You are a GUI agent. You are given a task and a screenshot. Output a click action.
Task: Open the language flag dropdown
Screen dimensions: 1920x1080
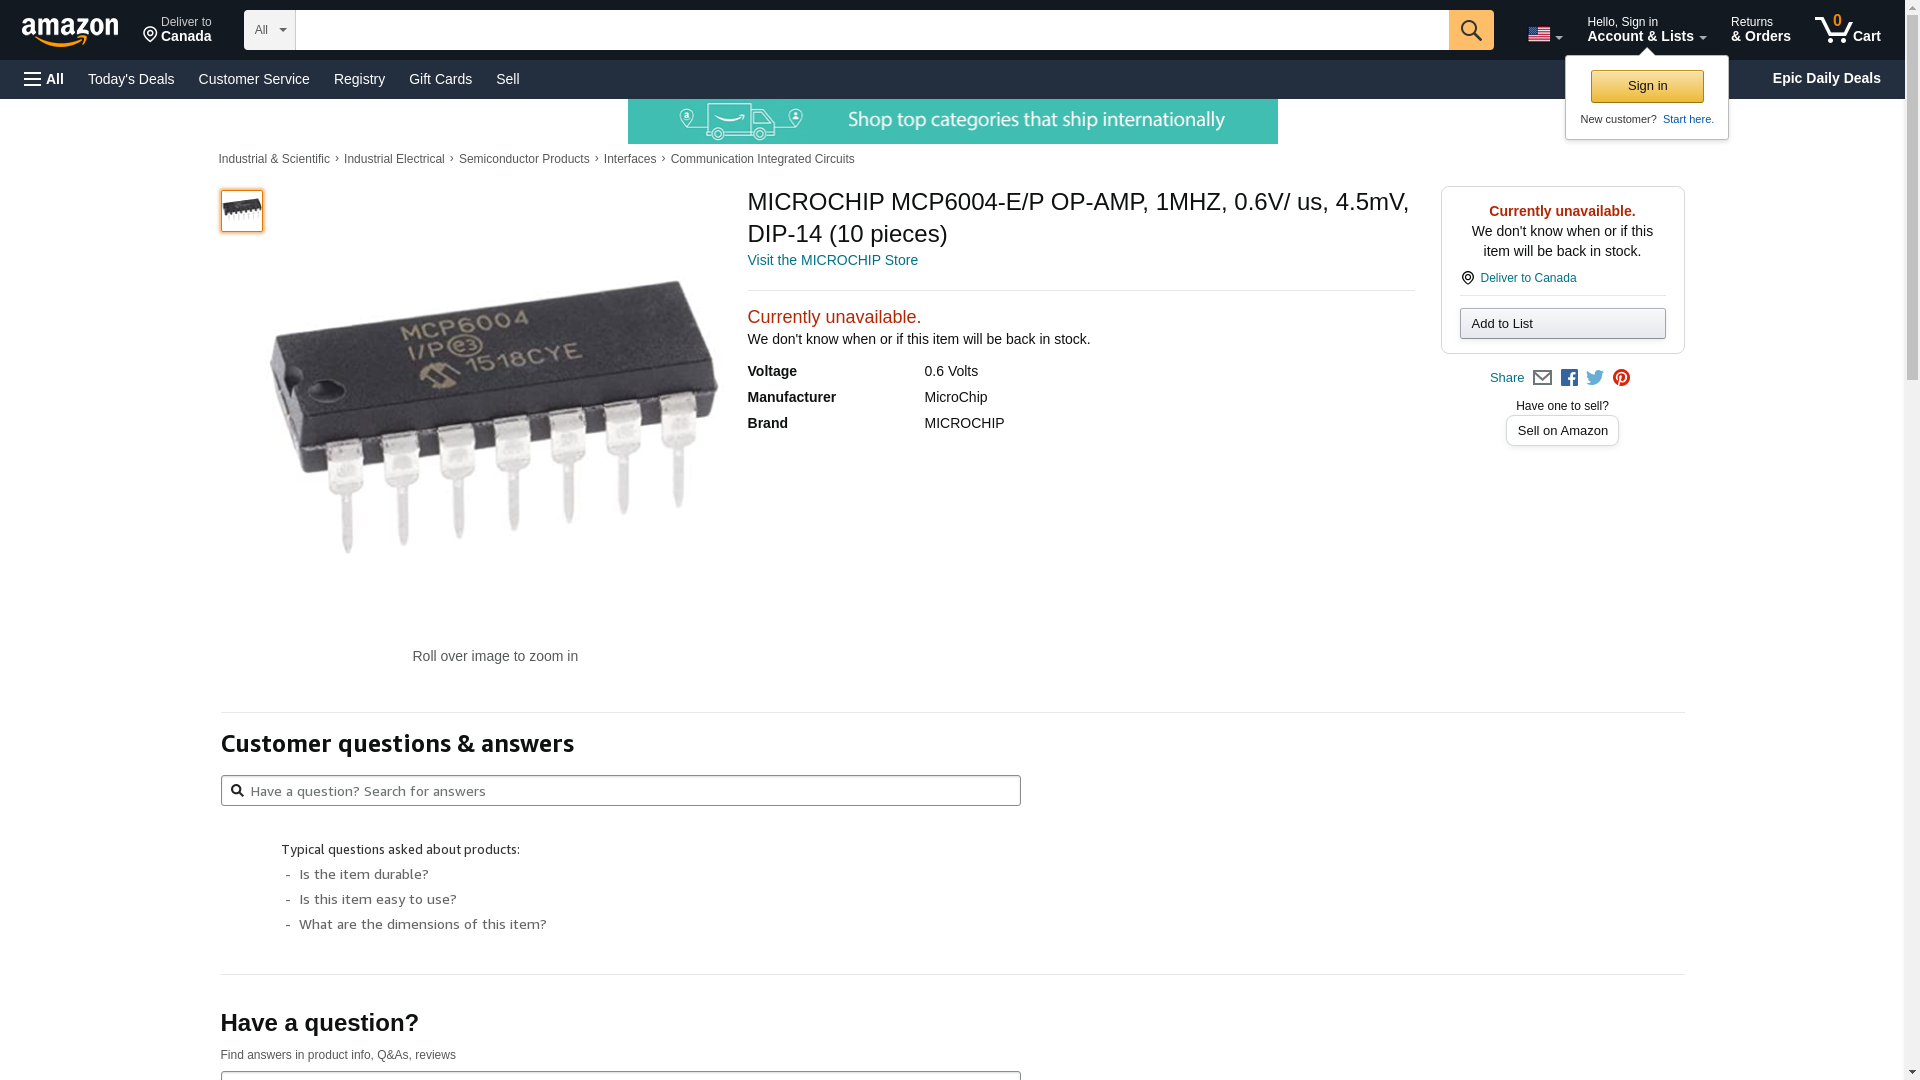coord(1544,35)
